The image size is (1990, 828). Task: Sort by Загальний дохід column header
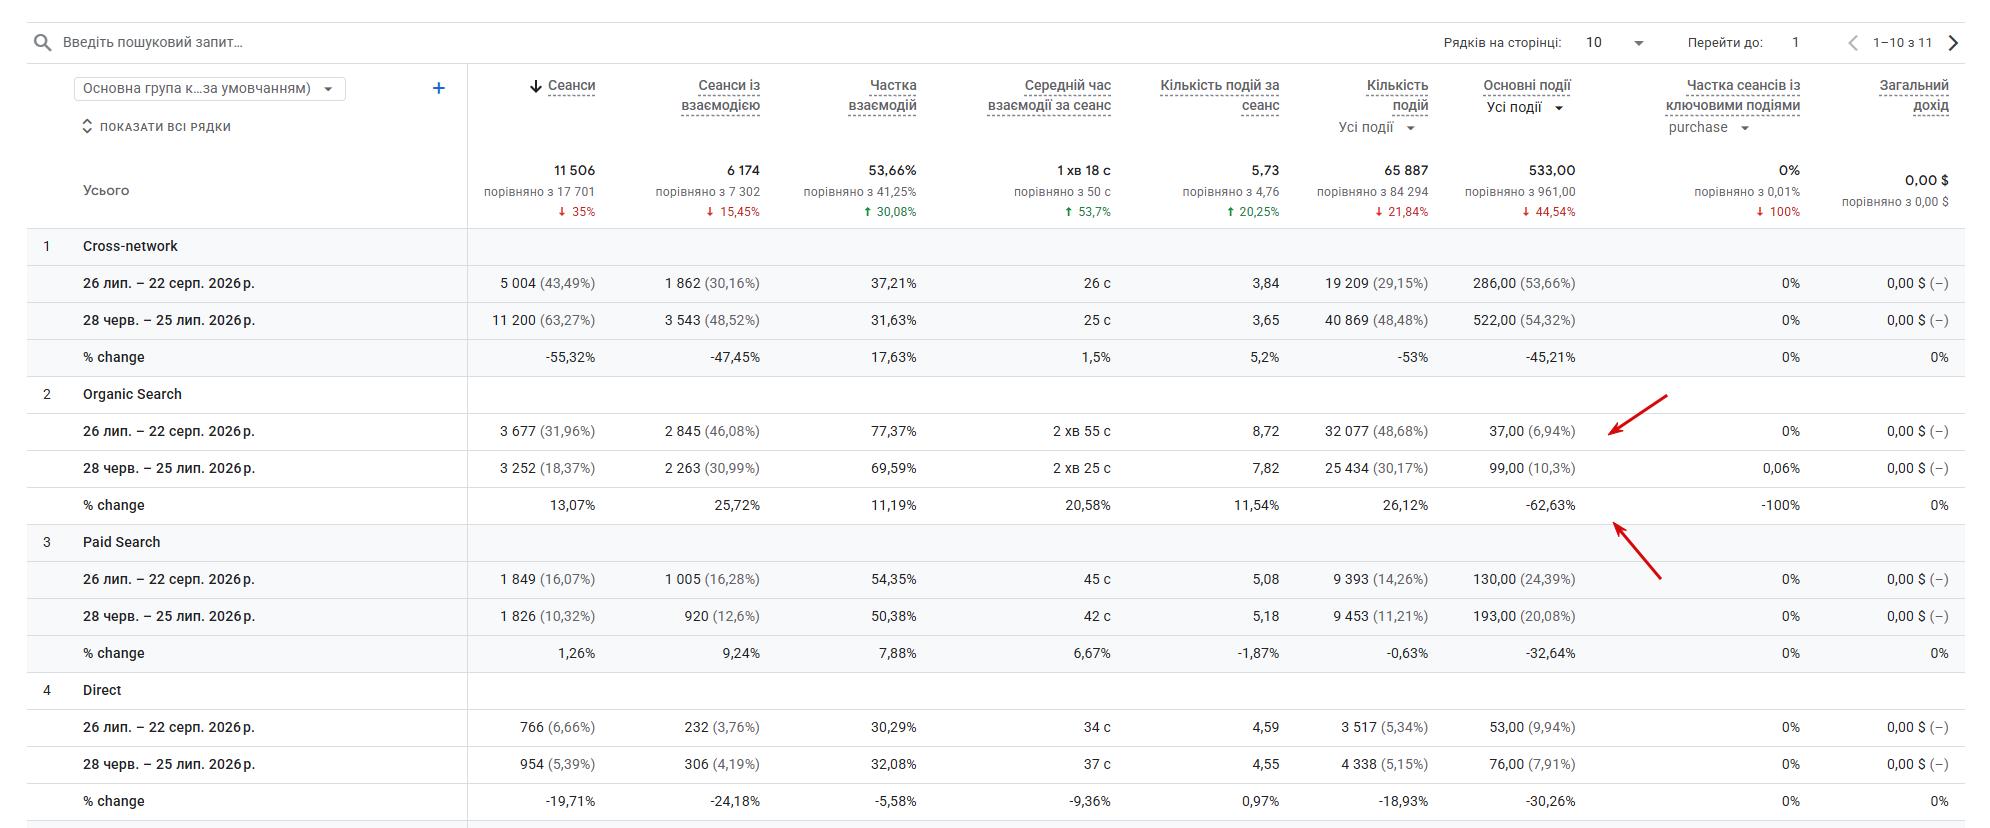point(1914,95)
